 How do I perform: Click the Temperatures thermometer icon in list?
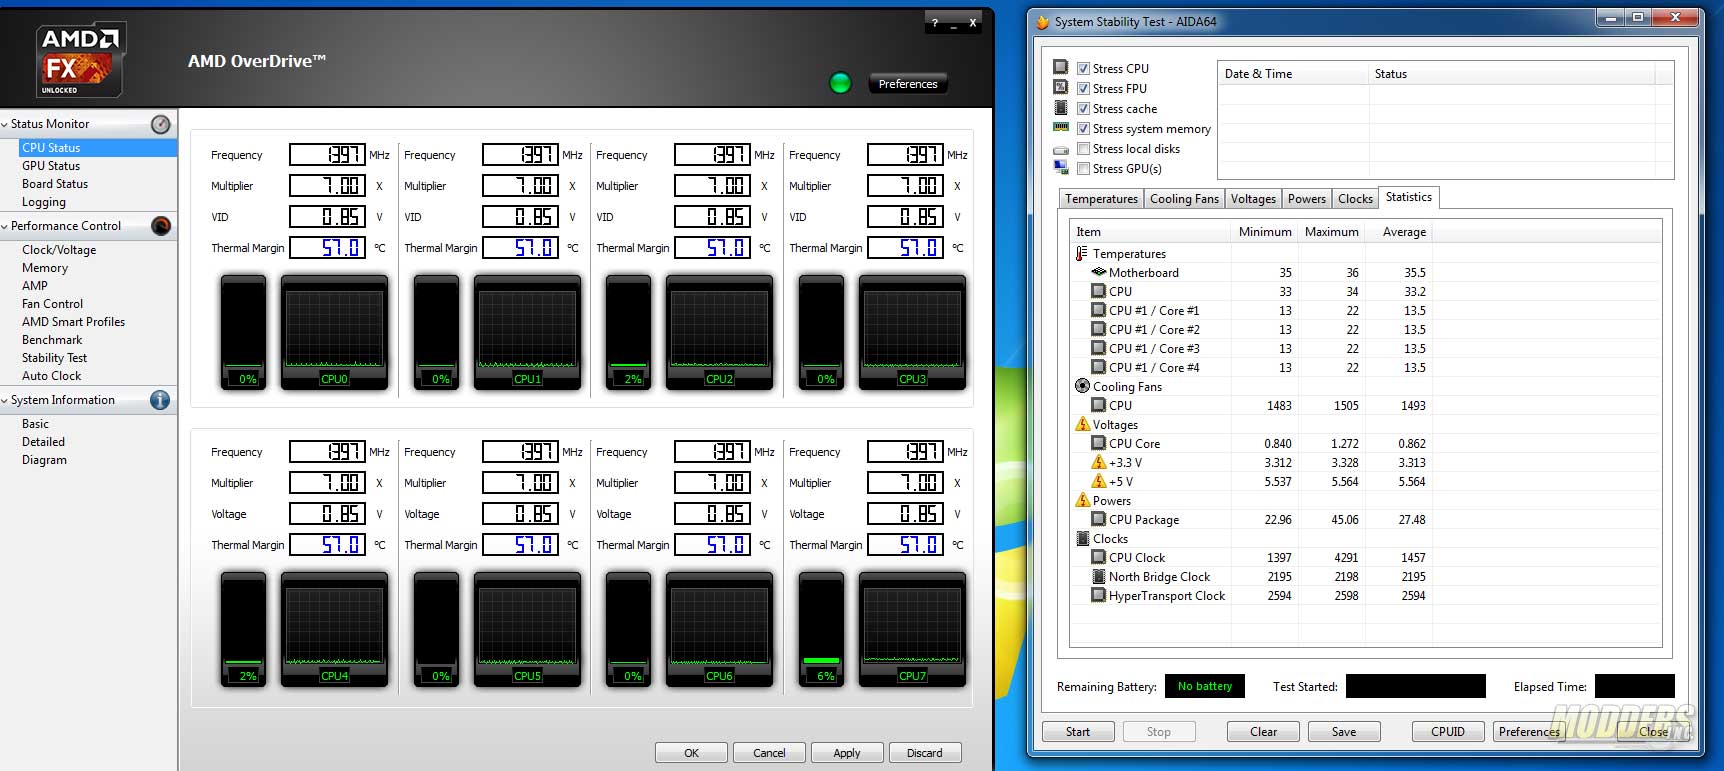point(1082,254)
